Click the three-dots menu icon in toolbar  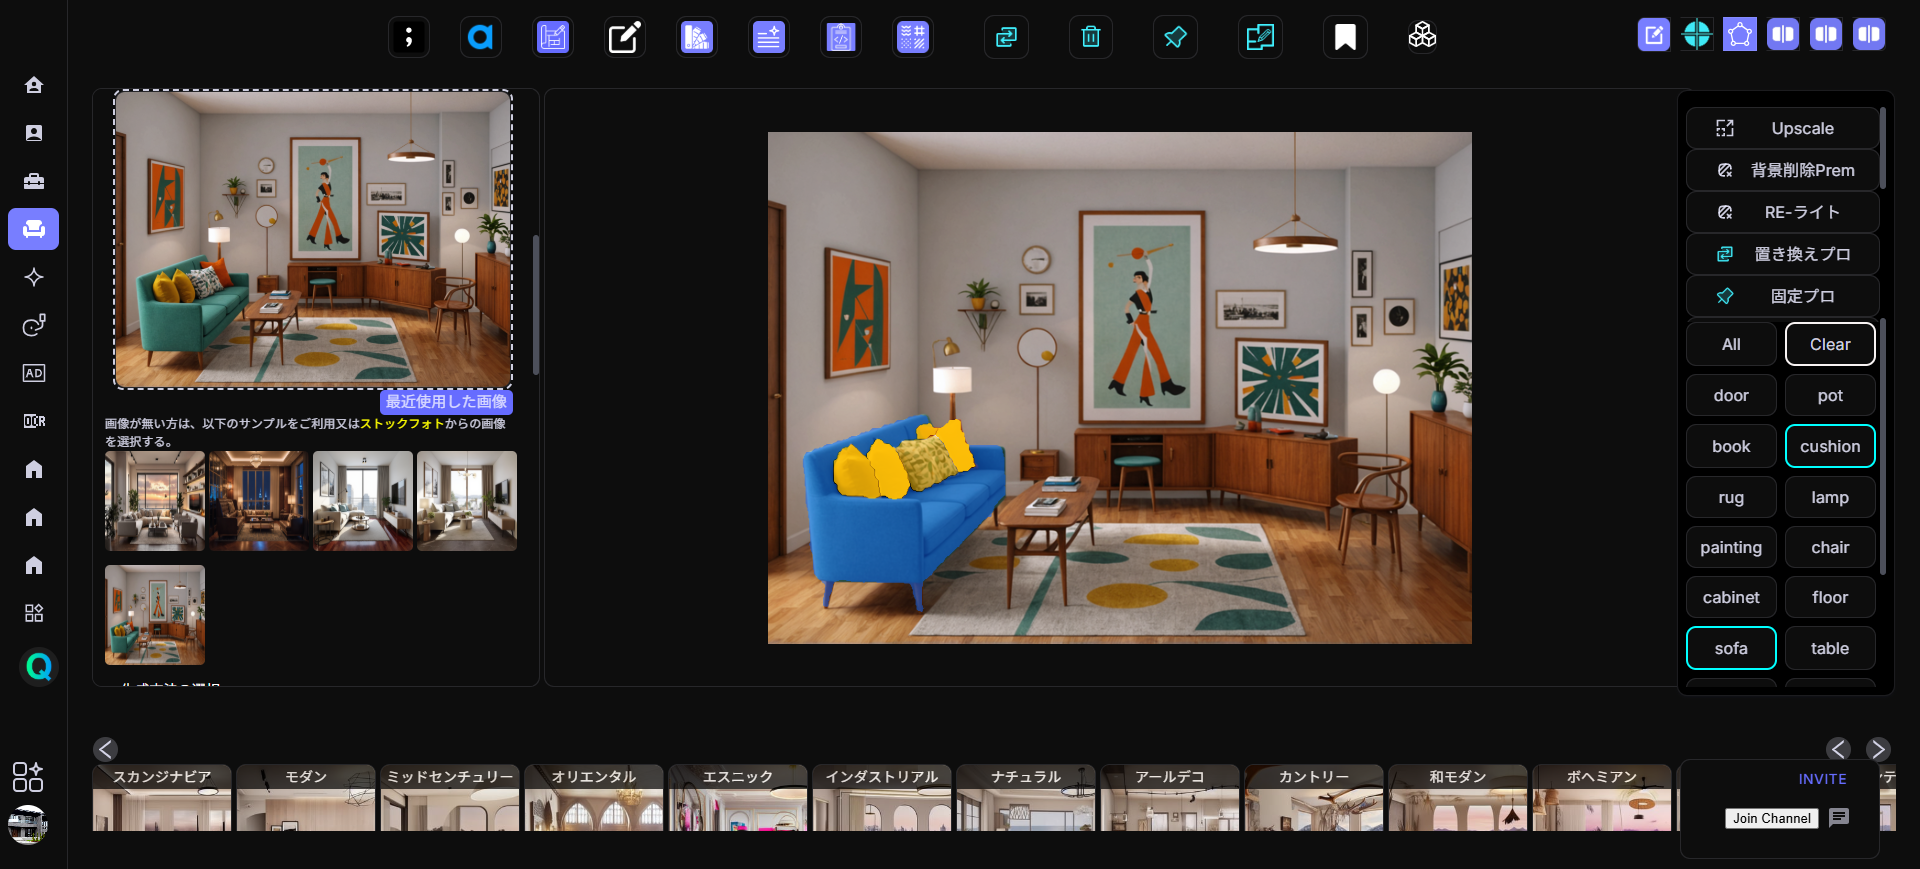409,37
